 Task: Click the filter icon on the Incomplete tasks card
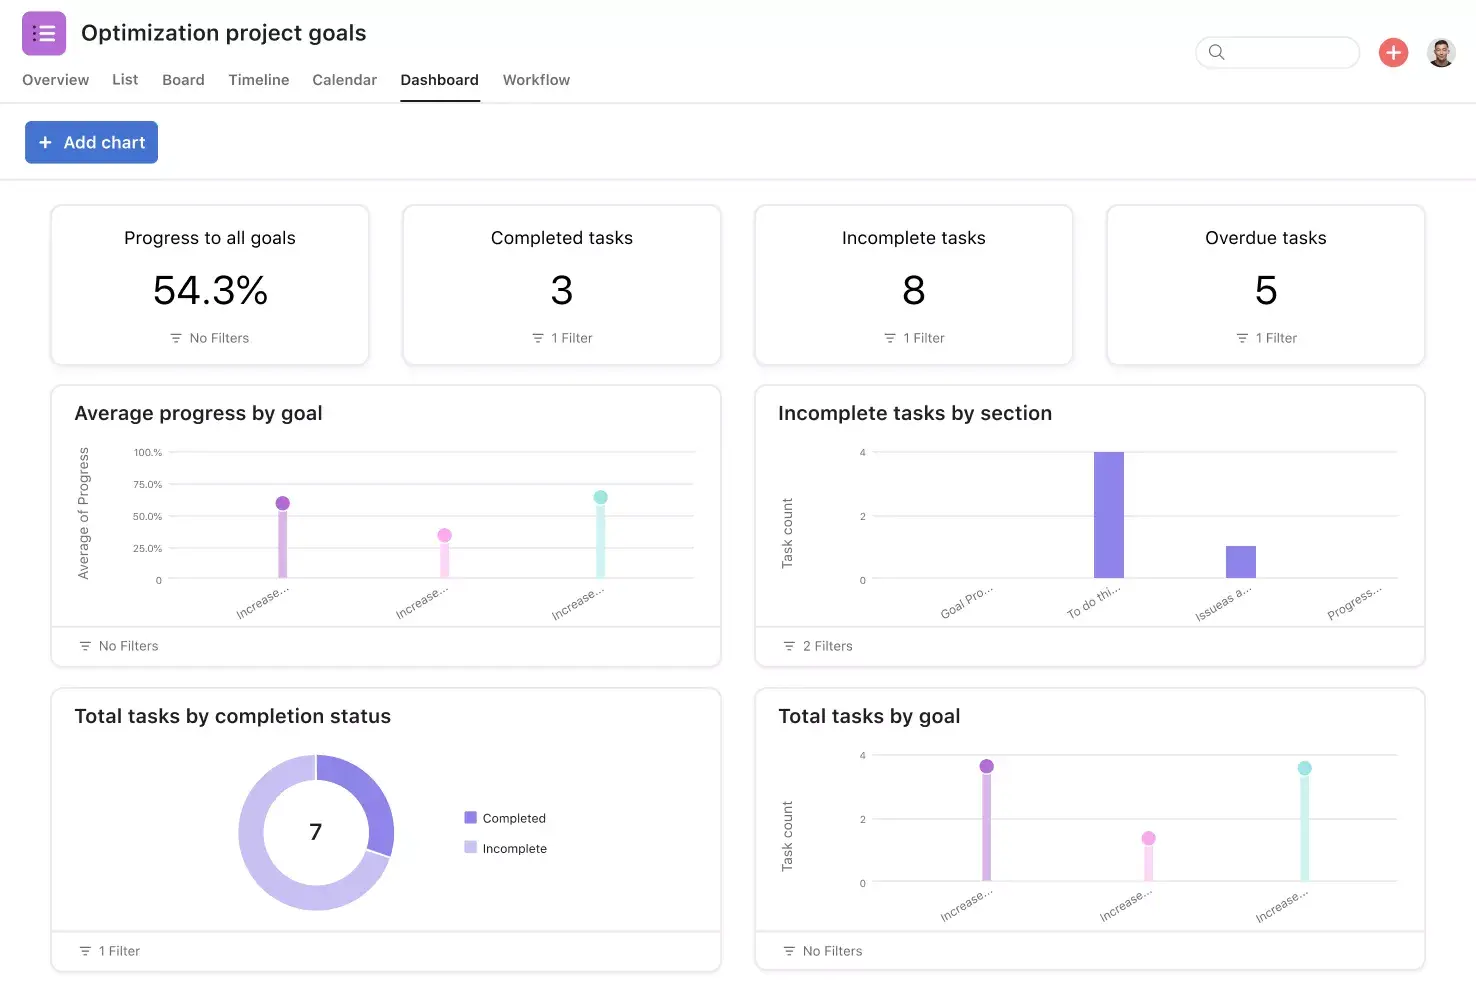tap(889, 338)
